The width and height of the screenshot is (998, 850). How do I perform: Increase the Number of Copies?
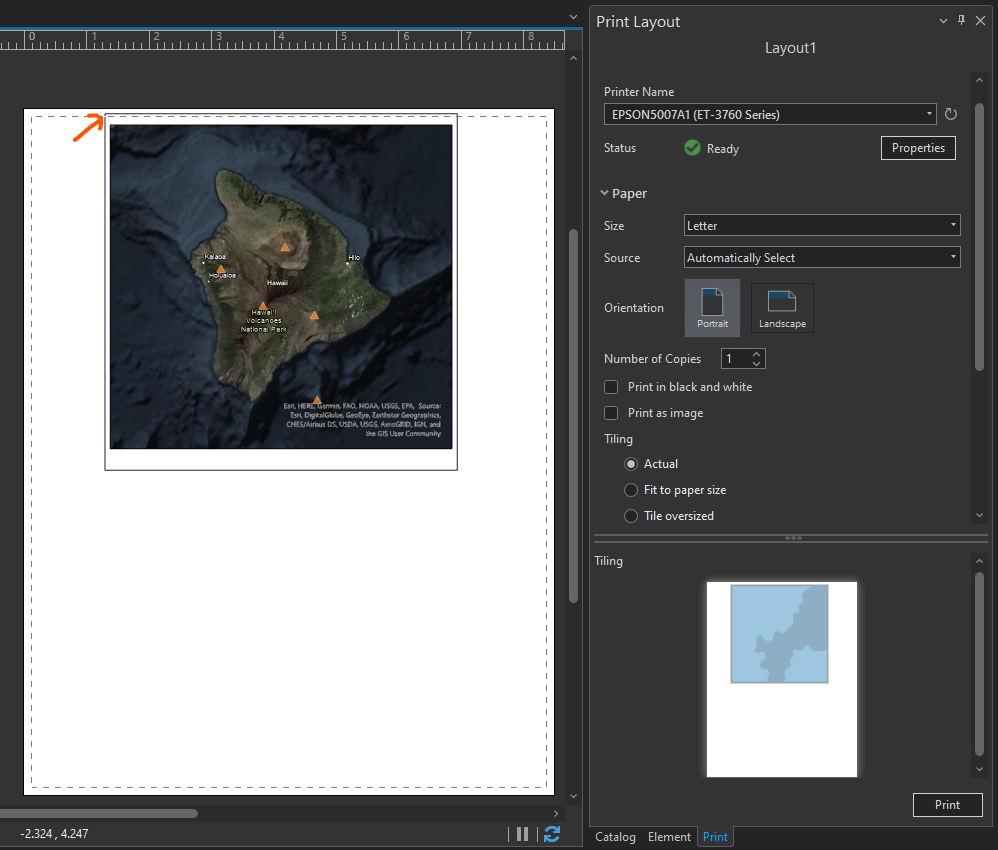(x=757, y=354)
